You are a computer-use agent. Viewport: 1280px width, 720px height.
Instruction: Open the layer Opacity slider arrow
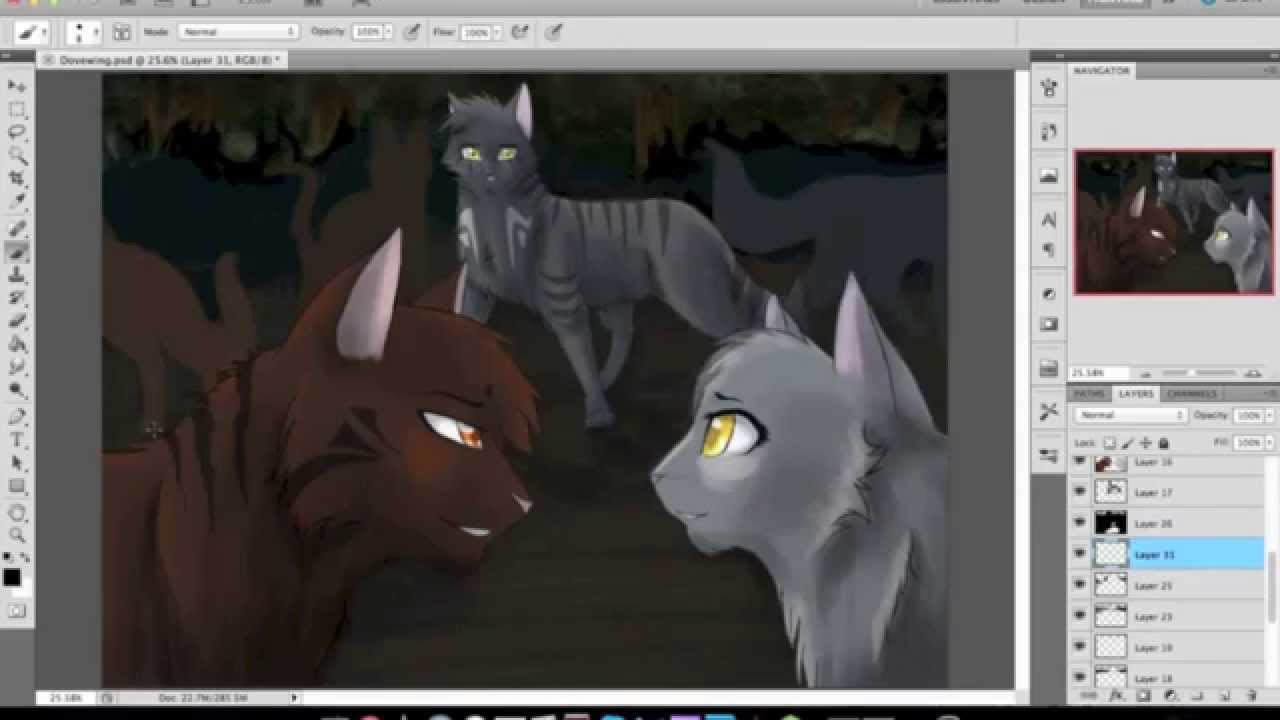click(x=1270, y=415)
